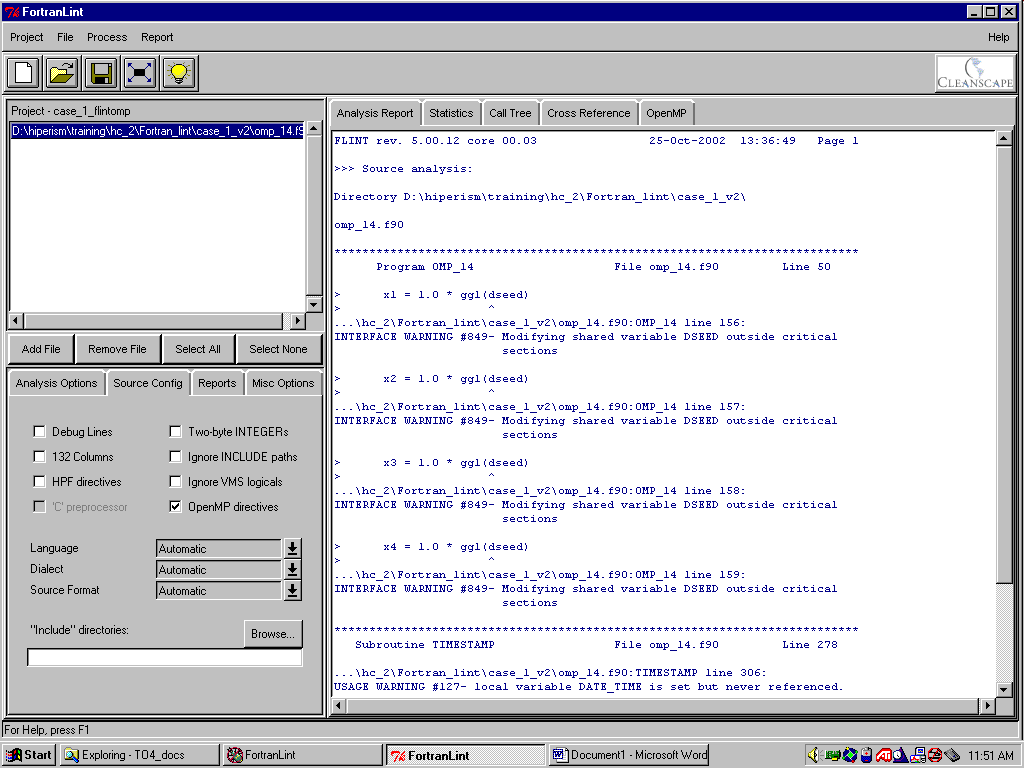Click the four-arrow analysis toolbar icon
This screenshot has height=768, width=1024.
(x=140, y=72)
